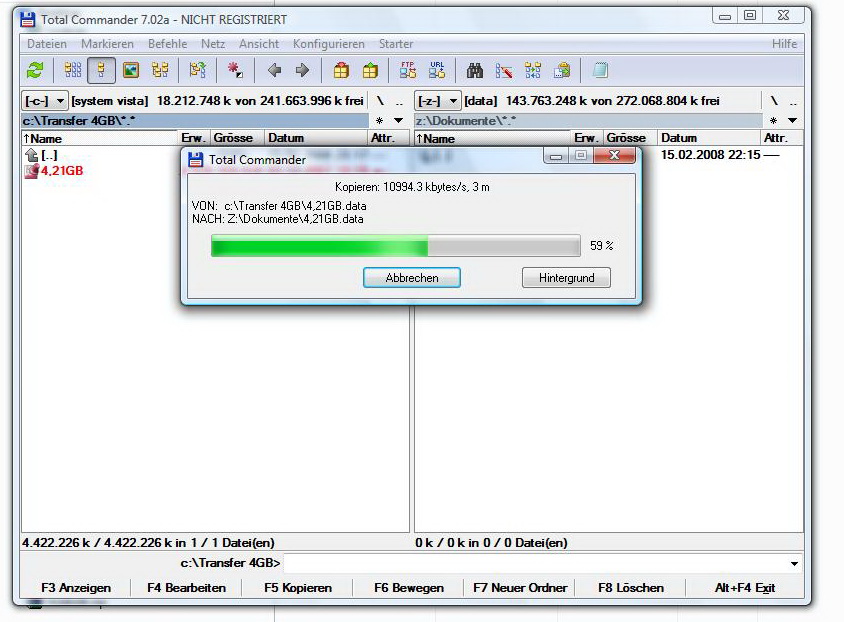Sort right panel by Datum column
The width and height of the screenshot is (844, 622).
(x=709, y=138)
